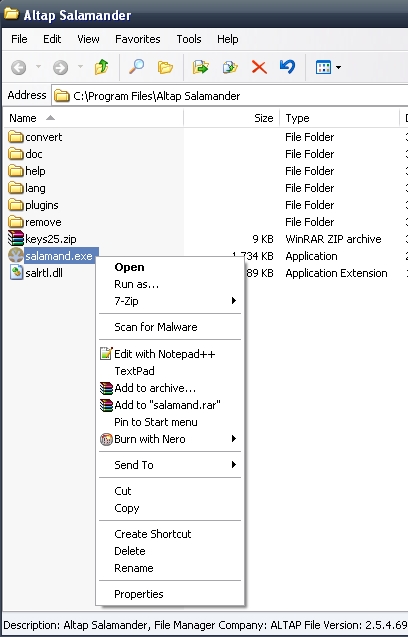Choose Rename from context menu
Screen dimensions: 408x637
pyautogui.click(x=170, y=568)
